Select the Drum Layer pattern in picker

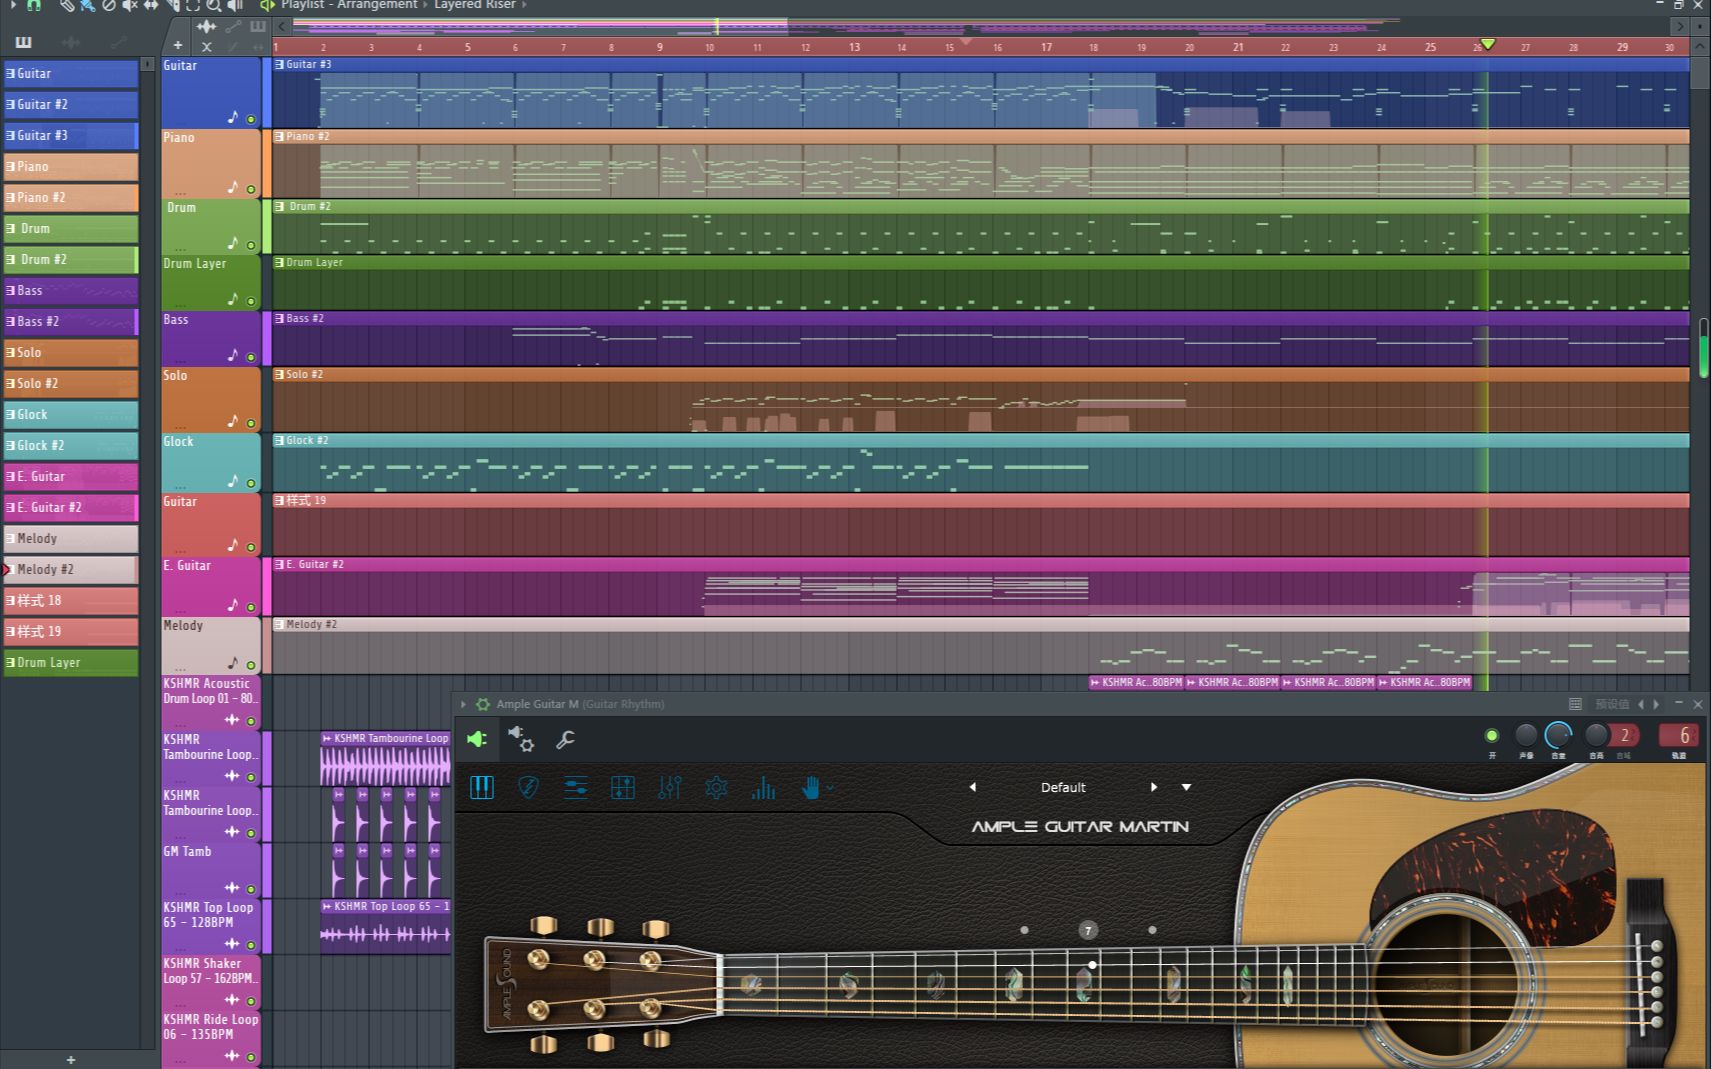pos(71,662)
